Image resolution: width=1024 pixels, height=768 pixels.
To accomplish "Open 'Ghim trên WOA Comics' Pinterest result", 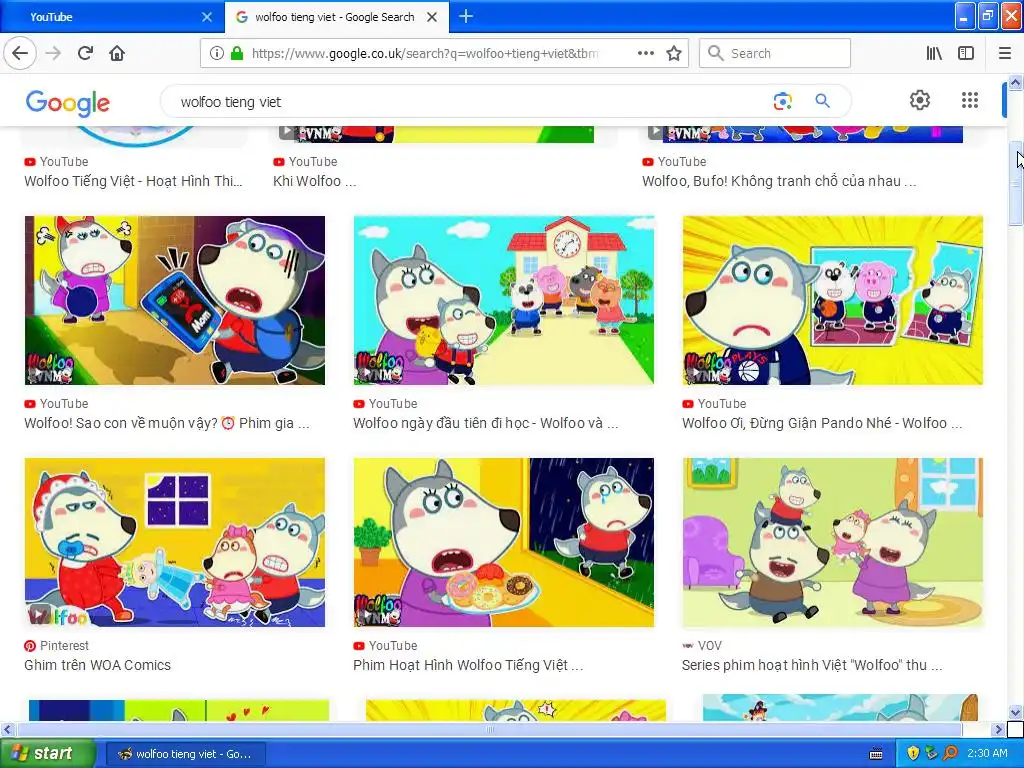I will (x=97, y=665).
